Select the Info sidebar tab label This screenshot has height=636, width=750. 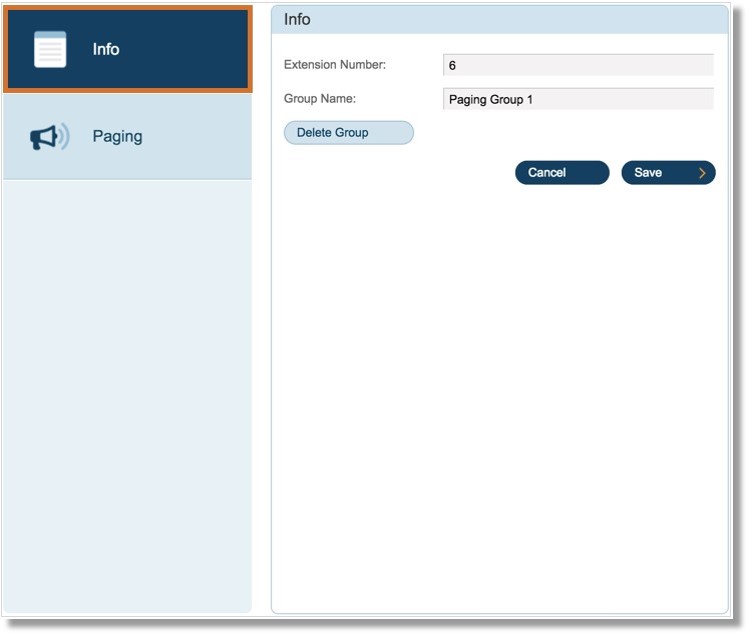[106, 49]
